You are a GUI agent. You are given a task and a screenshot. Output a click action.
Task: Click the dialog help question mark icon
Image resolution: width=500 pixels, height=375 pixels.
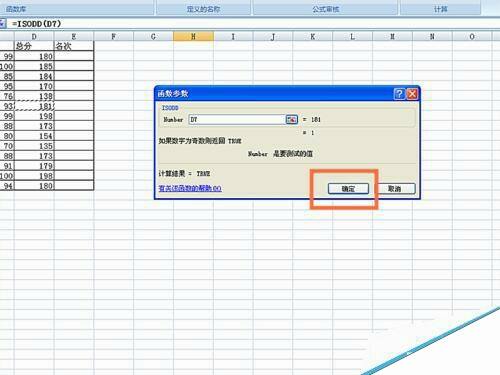click(399, 94)
